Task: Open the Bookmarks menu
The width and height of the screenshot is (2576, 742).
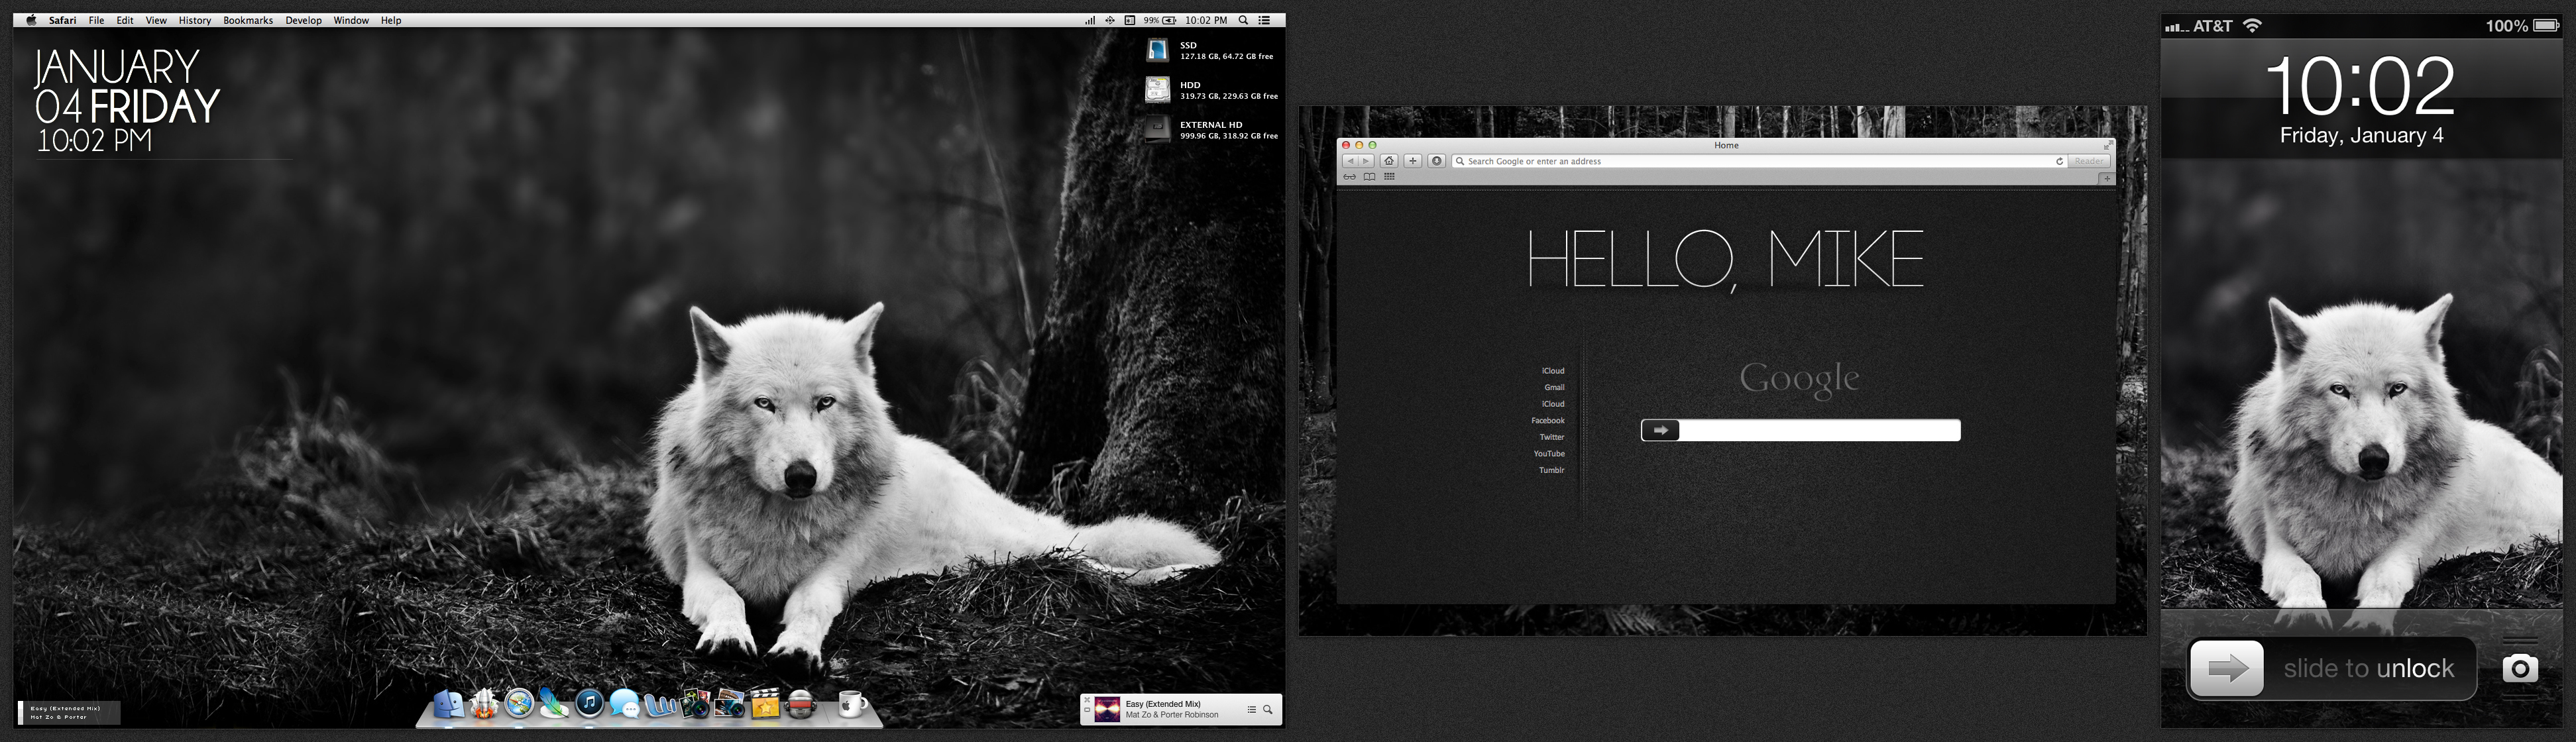Action: tap(247, 20)
